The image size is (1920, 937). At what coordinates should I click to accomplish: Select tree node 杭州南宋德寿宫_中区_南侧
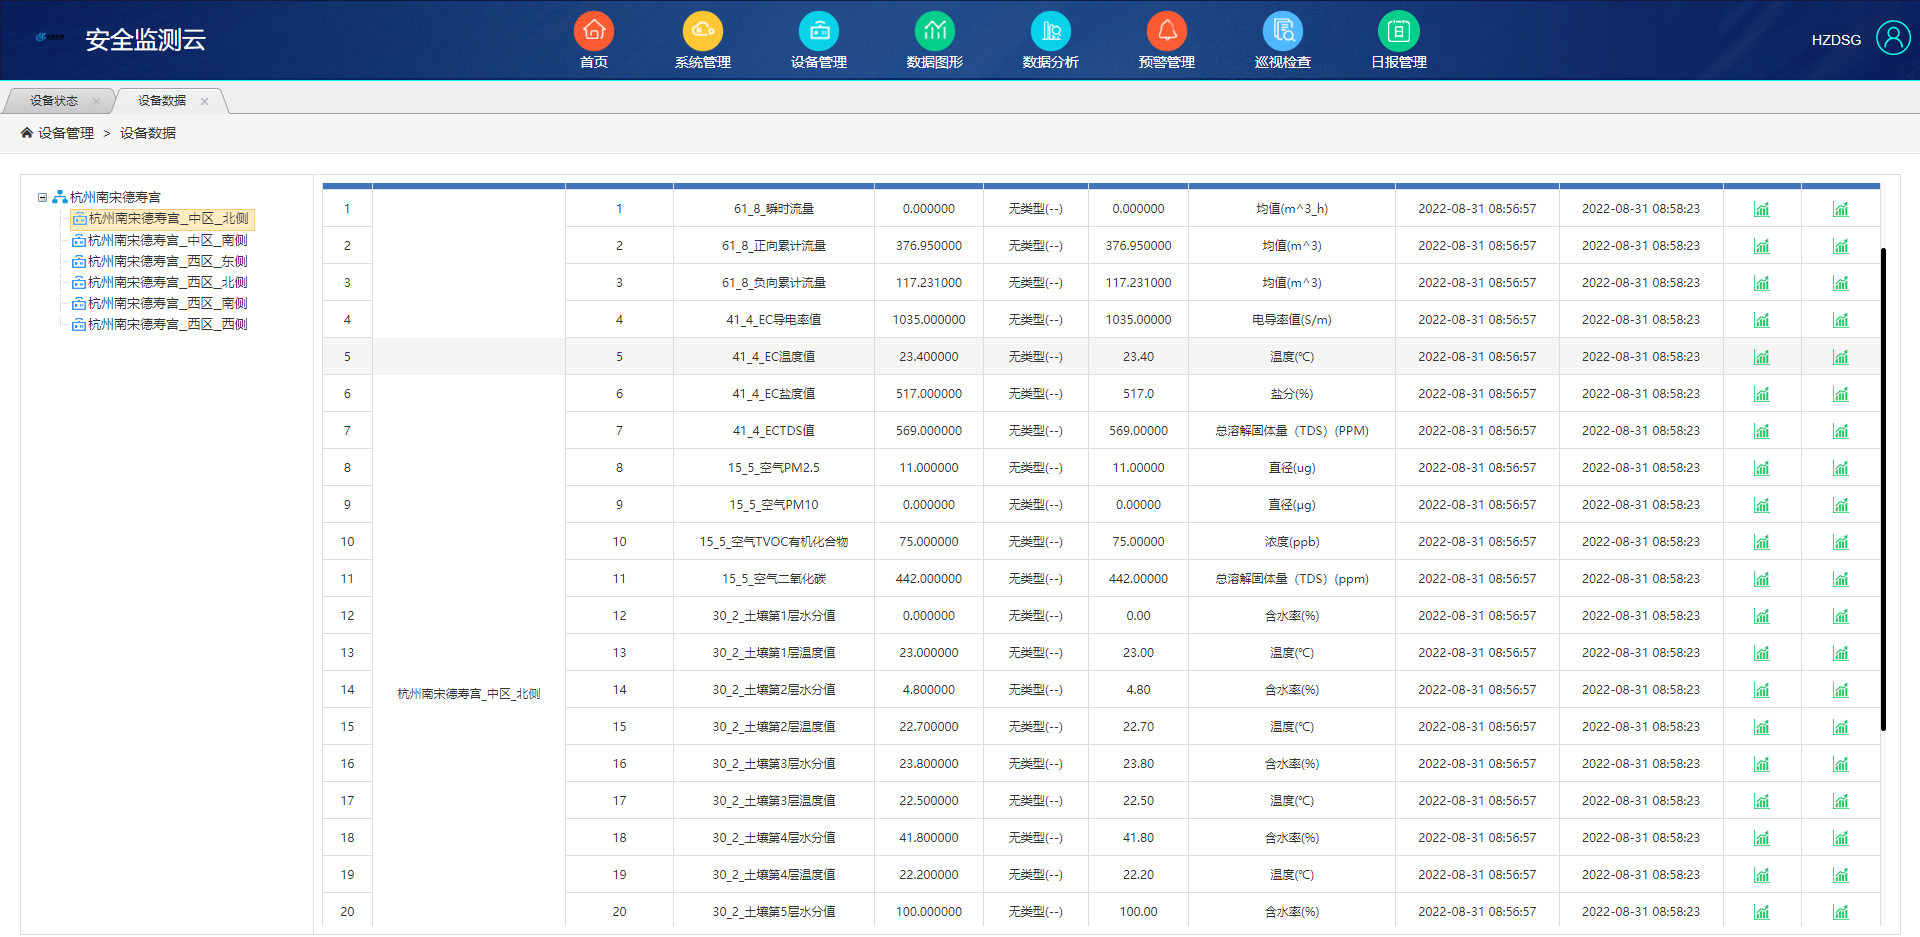(x=167, y=240)
